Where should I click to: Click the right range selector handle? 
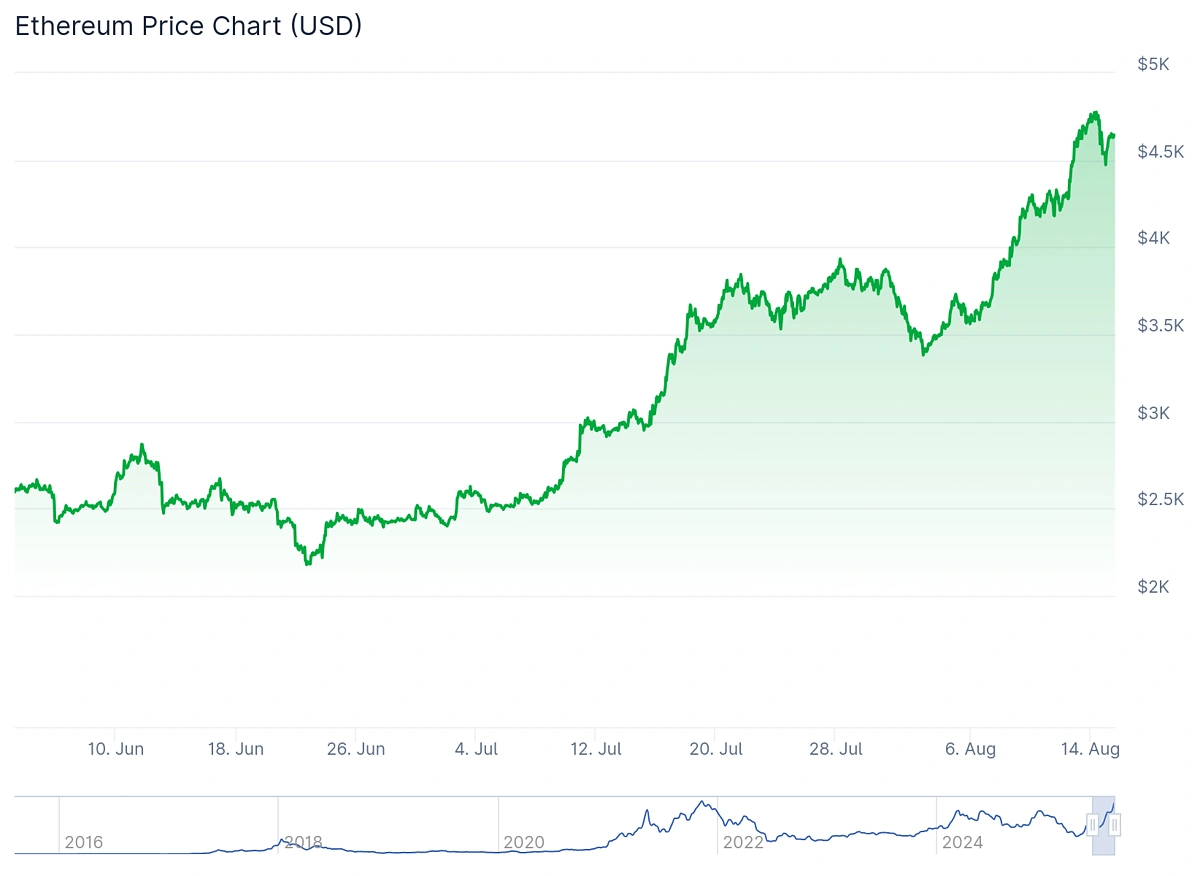tap(1114, 825)
